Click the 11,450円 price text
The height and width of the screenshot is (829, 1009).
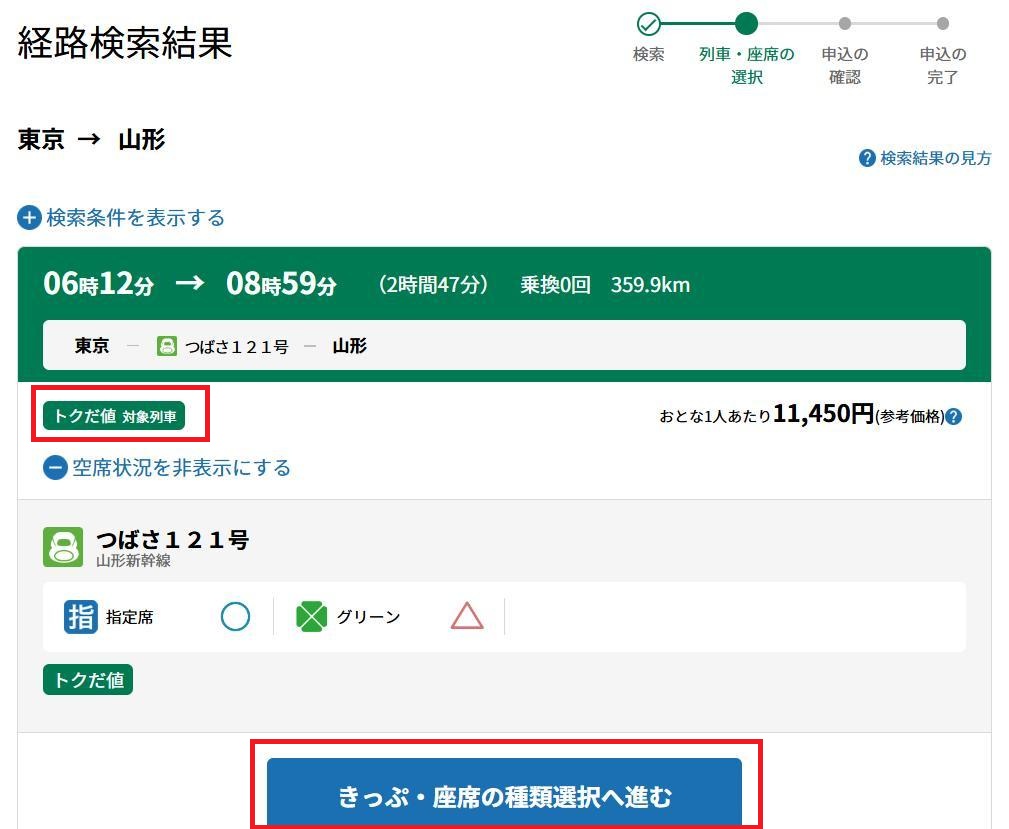(x=823, y=414)
